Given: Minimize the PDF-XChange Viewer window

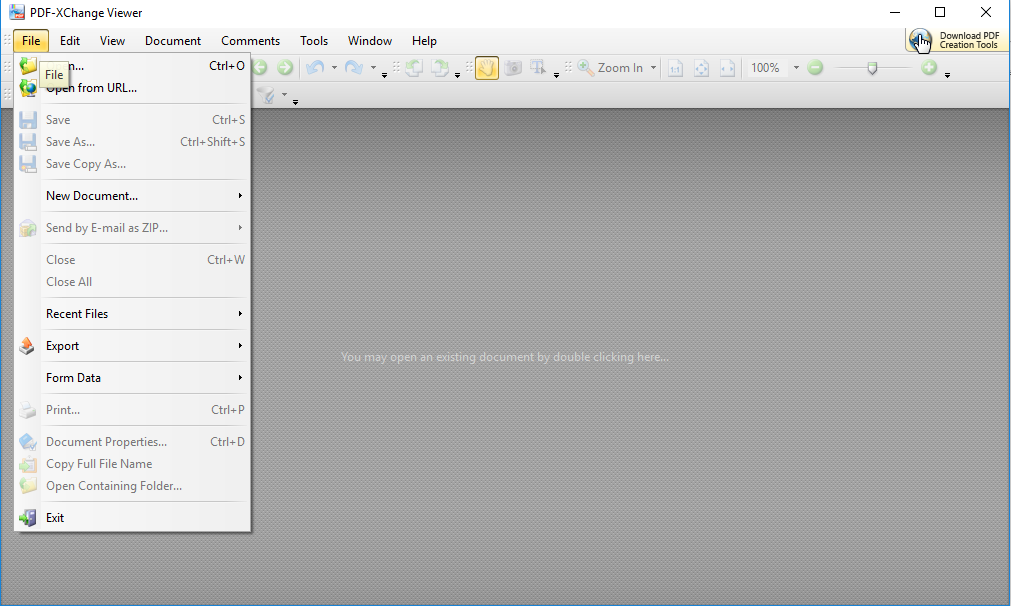Looking at the screenshot, I should 895,12.
